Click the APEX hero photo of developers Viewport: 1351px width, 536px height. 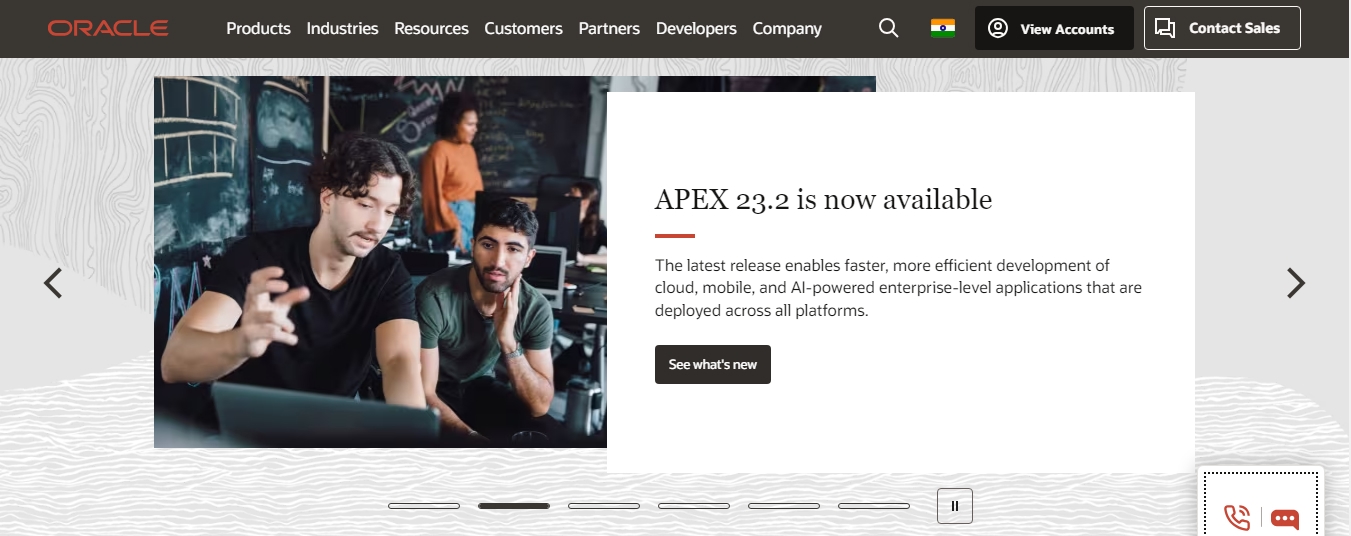tap(380, 262)
